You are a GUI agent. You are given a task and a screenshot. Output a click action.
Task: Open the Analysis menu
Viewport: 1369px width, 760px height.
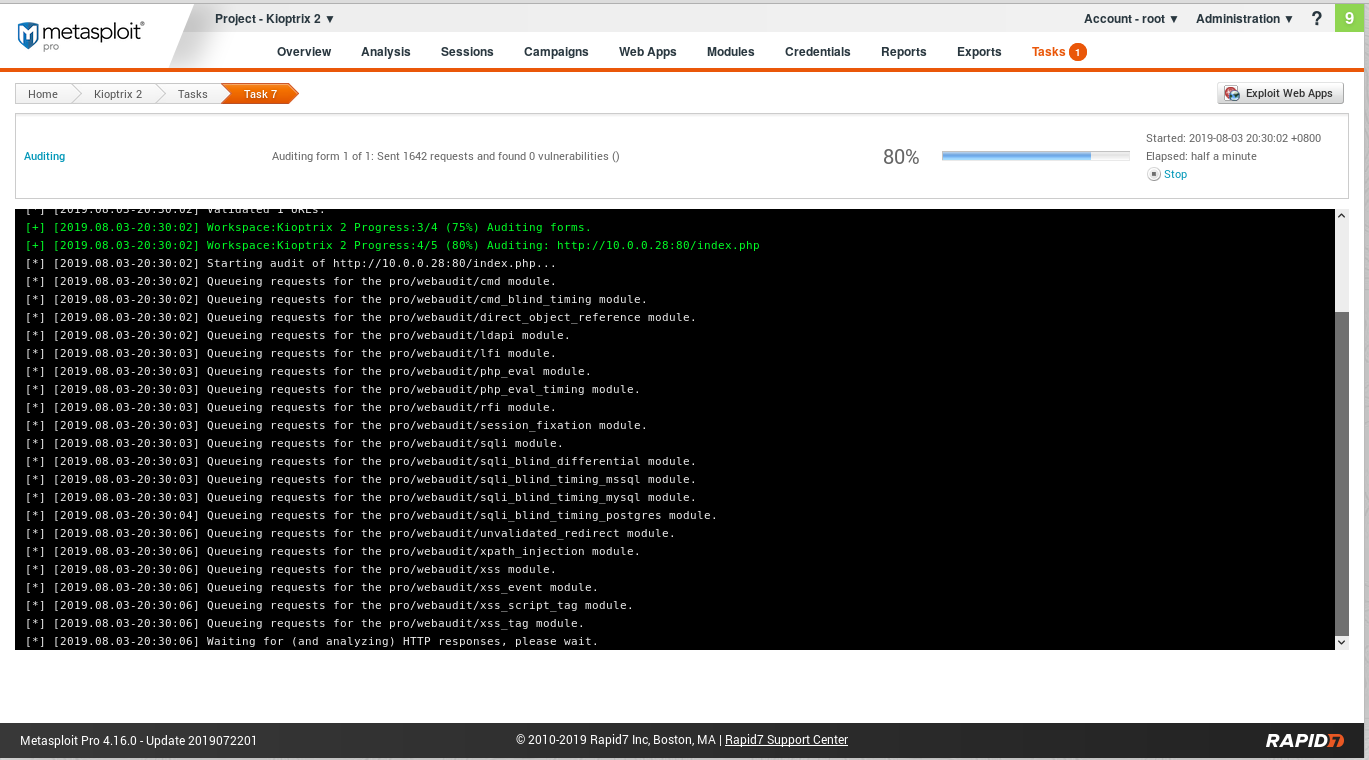386,52
